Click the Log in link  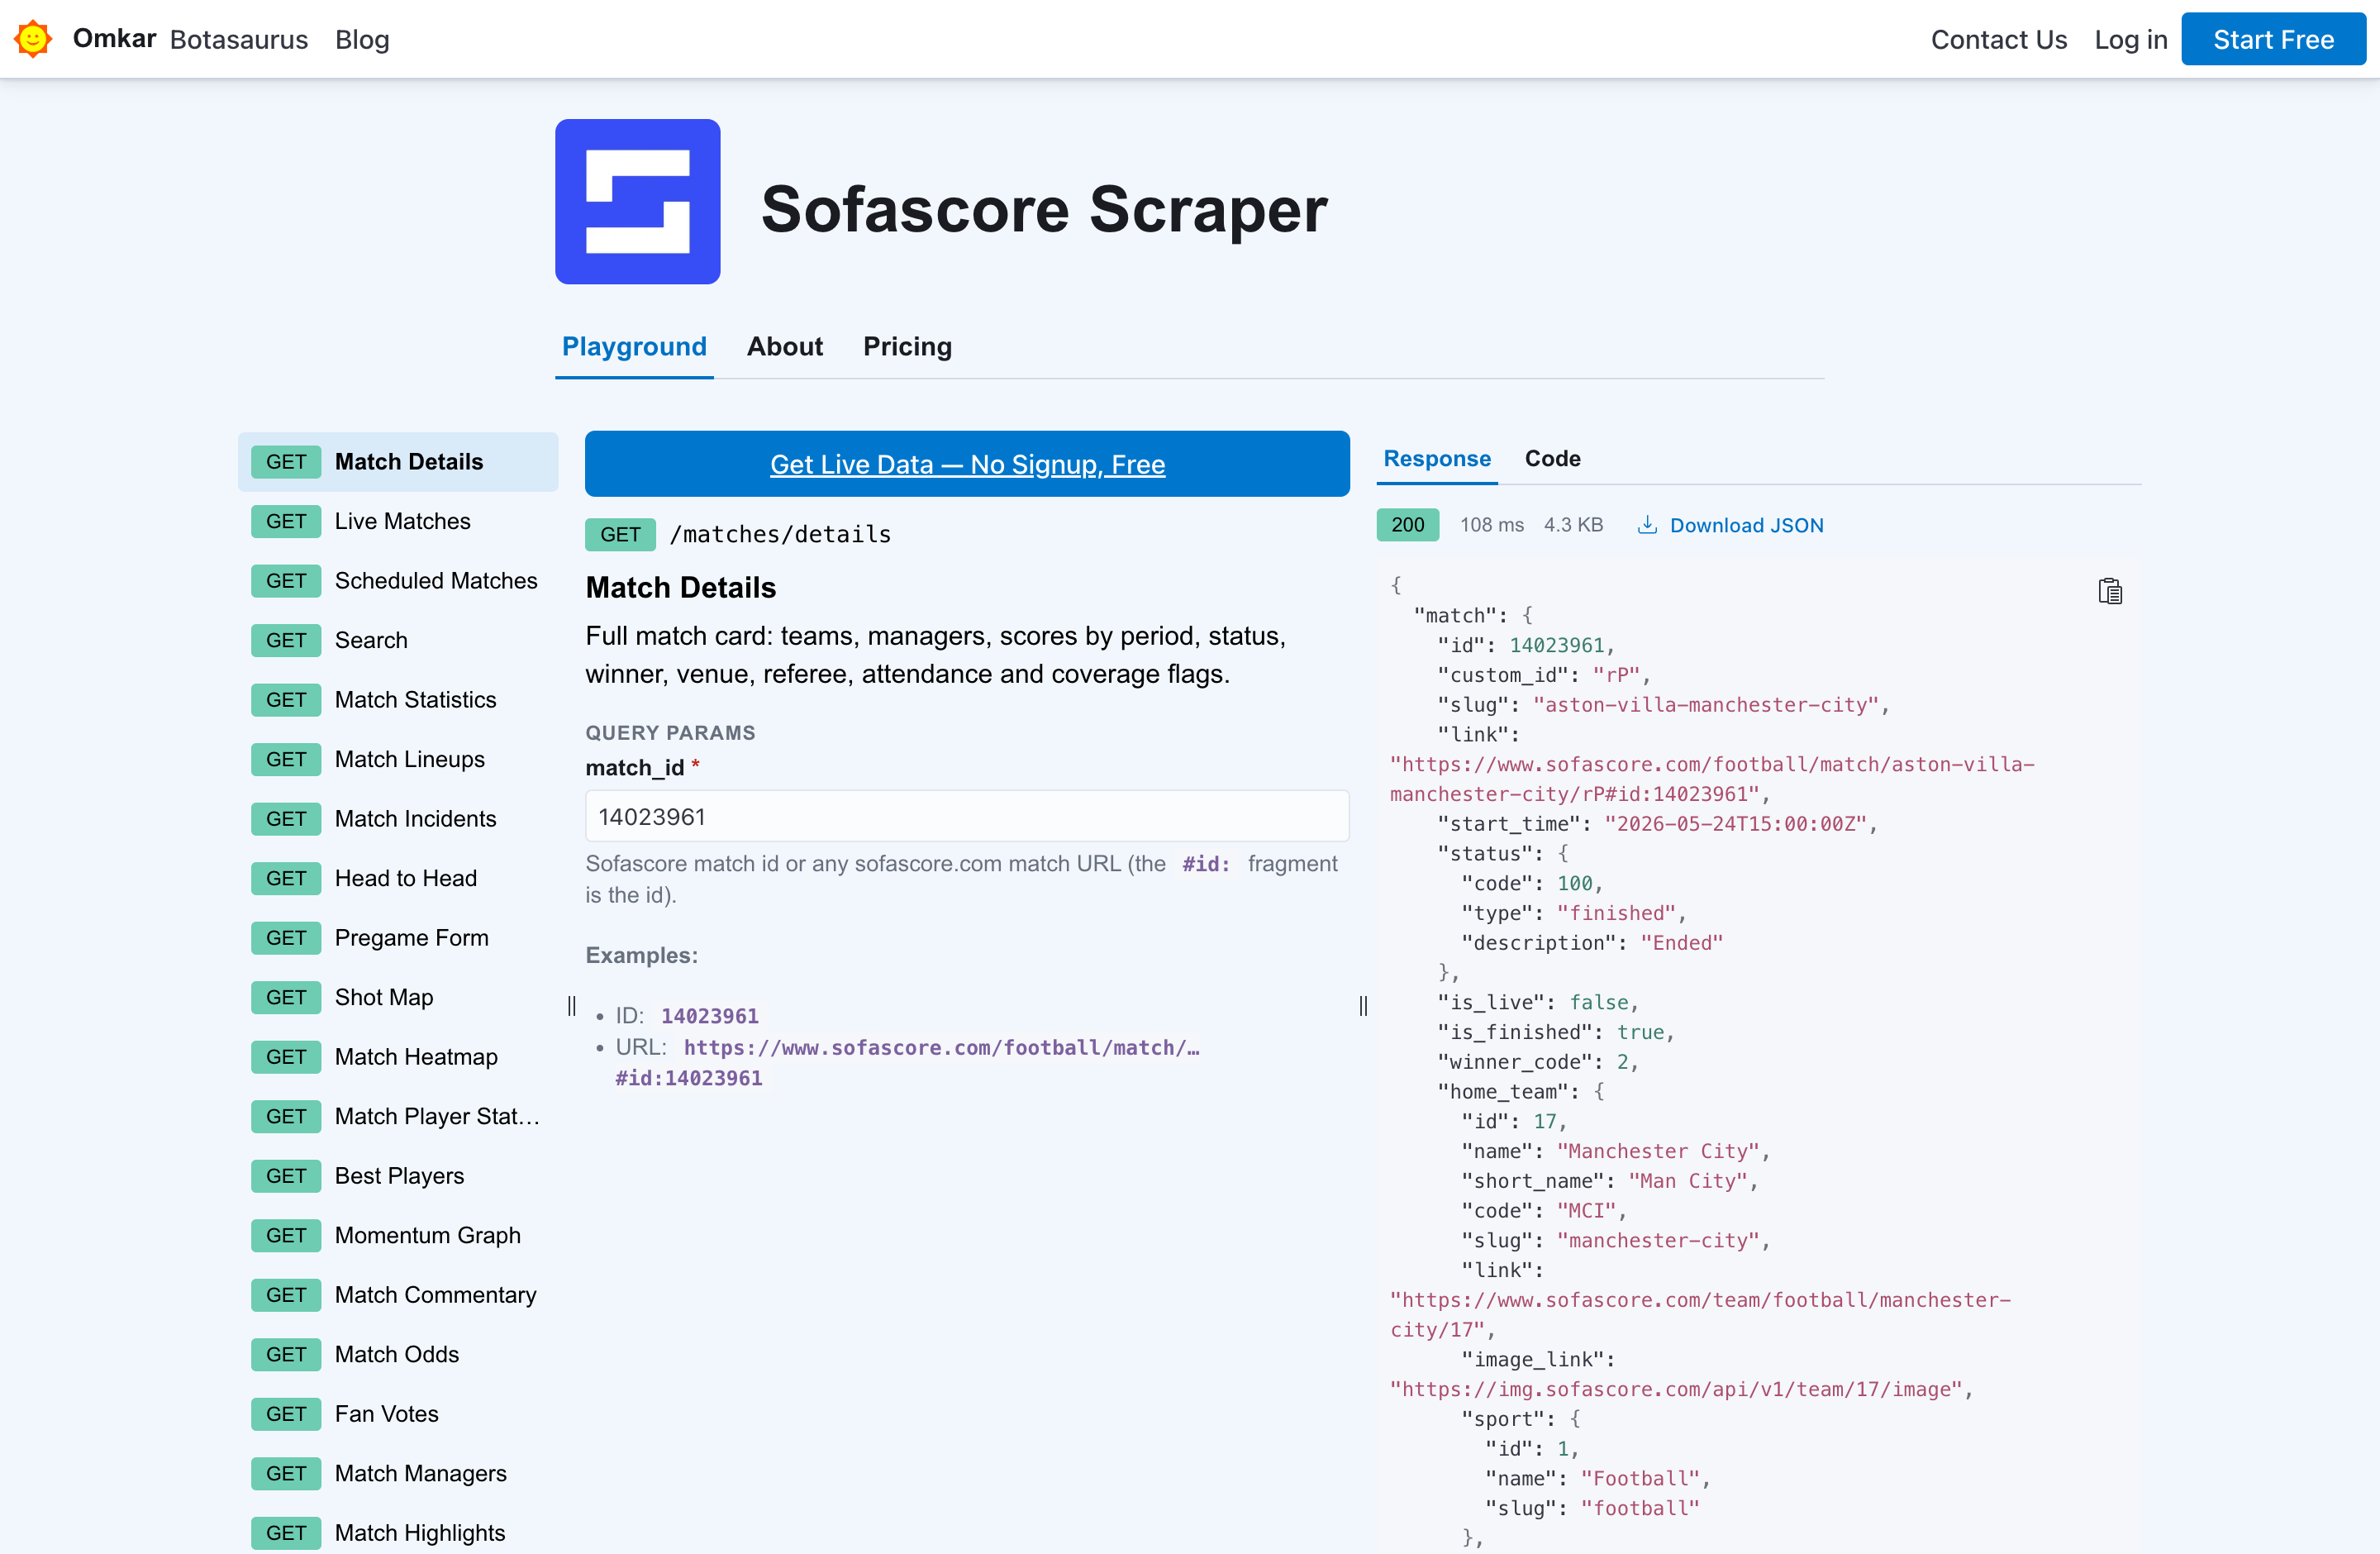2130,39
